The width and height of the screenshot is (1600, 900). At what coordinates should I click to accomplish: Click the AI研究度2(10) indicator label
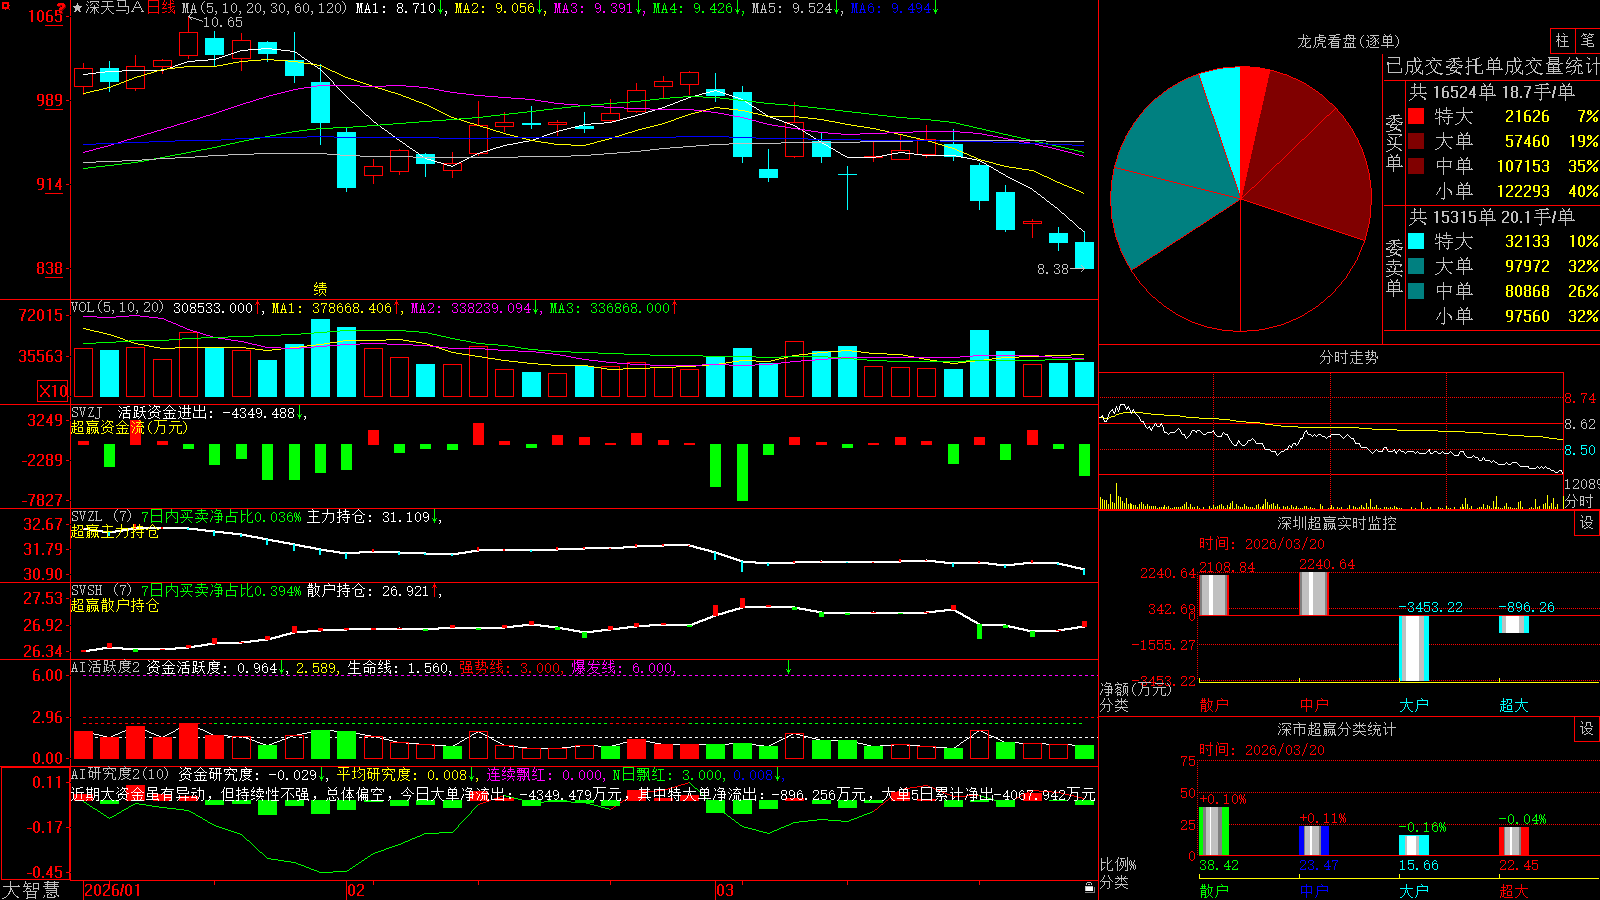coord(121,774)
